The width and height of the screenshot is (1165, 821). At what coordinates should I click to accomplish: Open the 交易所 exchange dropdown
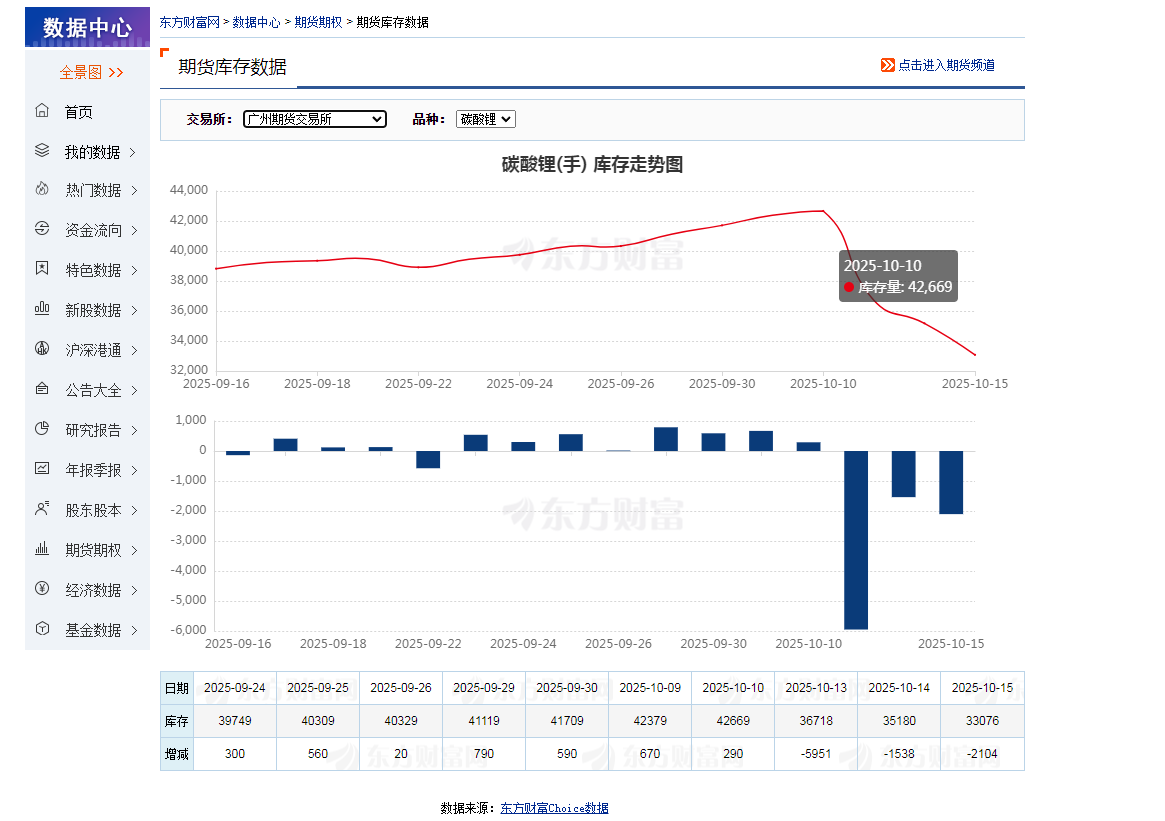[315, 119]
